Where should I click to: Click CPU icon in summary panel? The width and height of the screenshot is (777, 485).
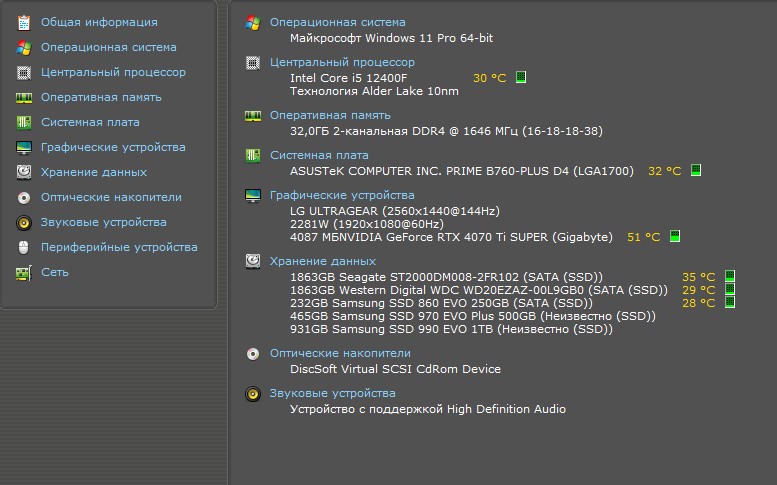click(253, 63)
